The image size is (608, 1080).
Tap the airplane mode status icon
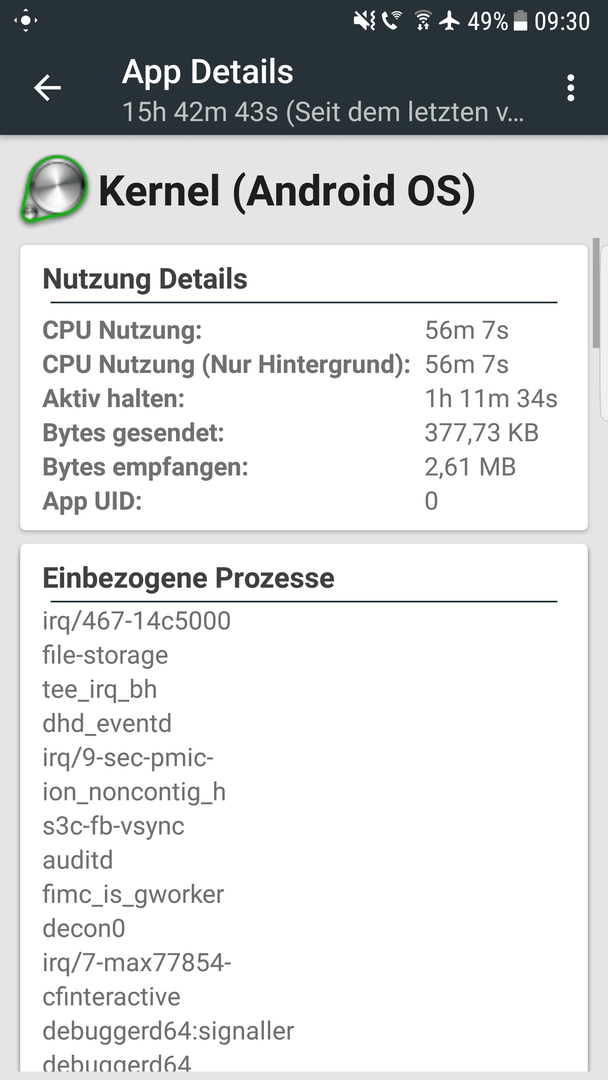(x=450, y=21)
